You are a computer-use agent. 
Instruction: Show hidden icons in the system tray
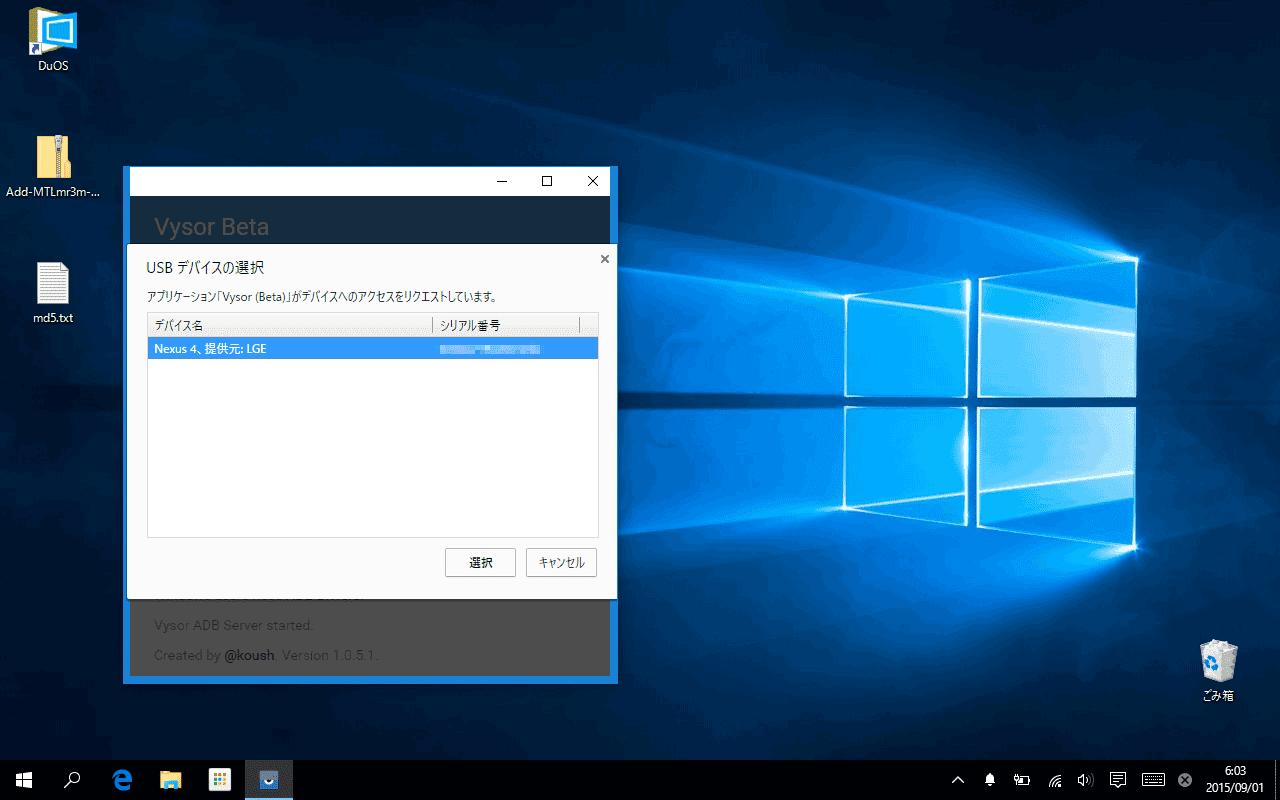pyautogui.click(x=957, y=780)
